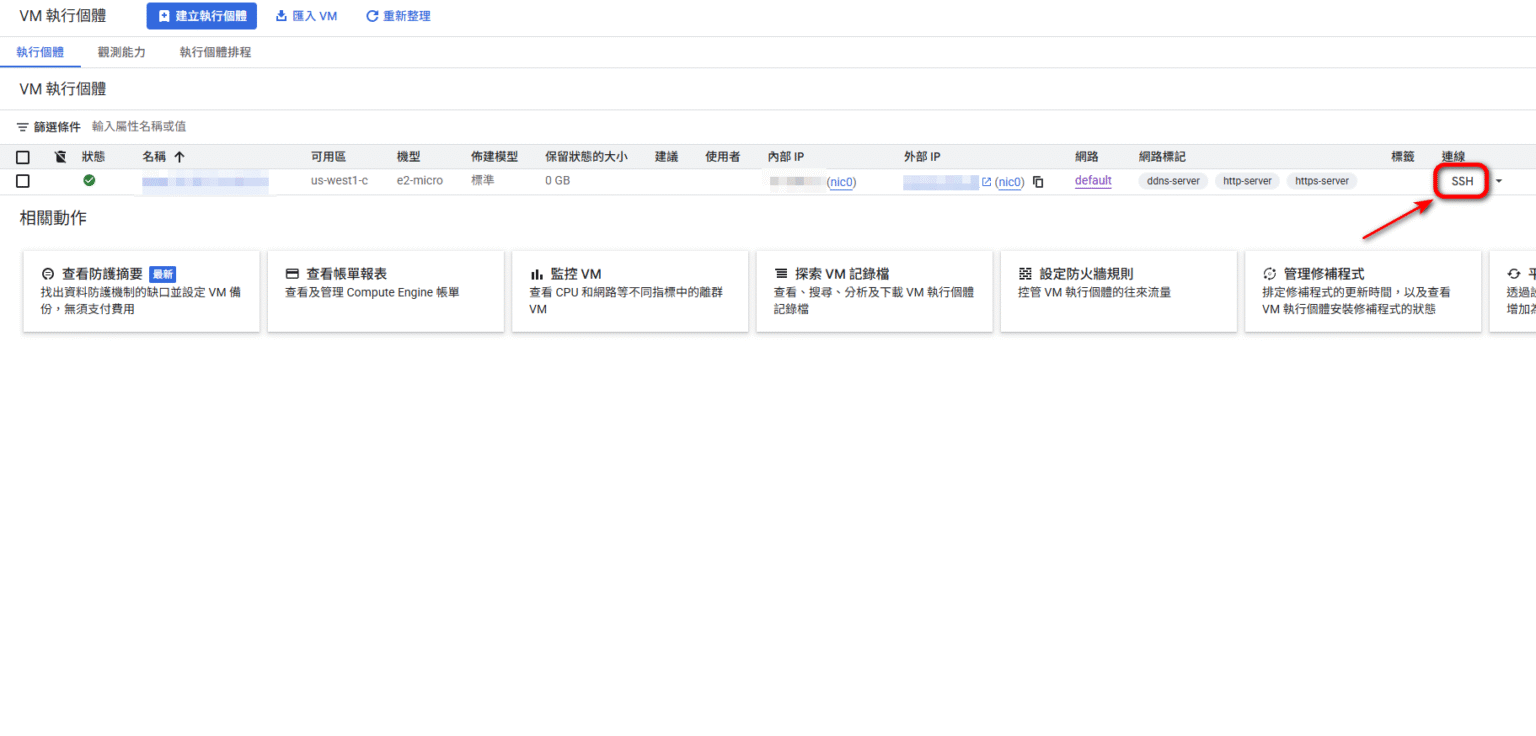1536x736 pixels.
Task: Click the import VM download icon
Action: pos(281,15)
